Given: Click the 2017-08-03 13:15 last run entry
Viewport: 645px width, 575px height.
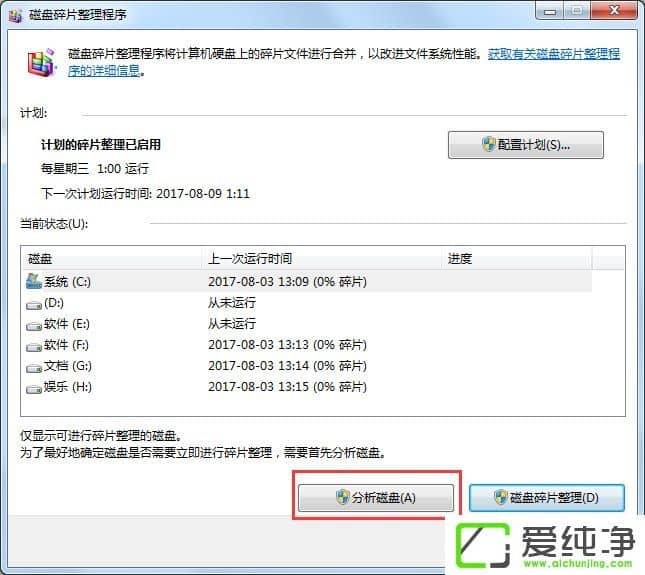Looking at the screenshot, I should tap(287, 387).
